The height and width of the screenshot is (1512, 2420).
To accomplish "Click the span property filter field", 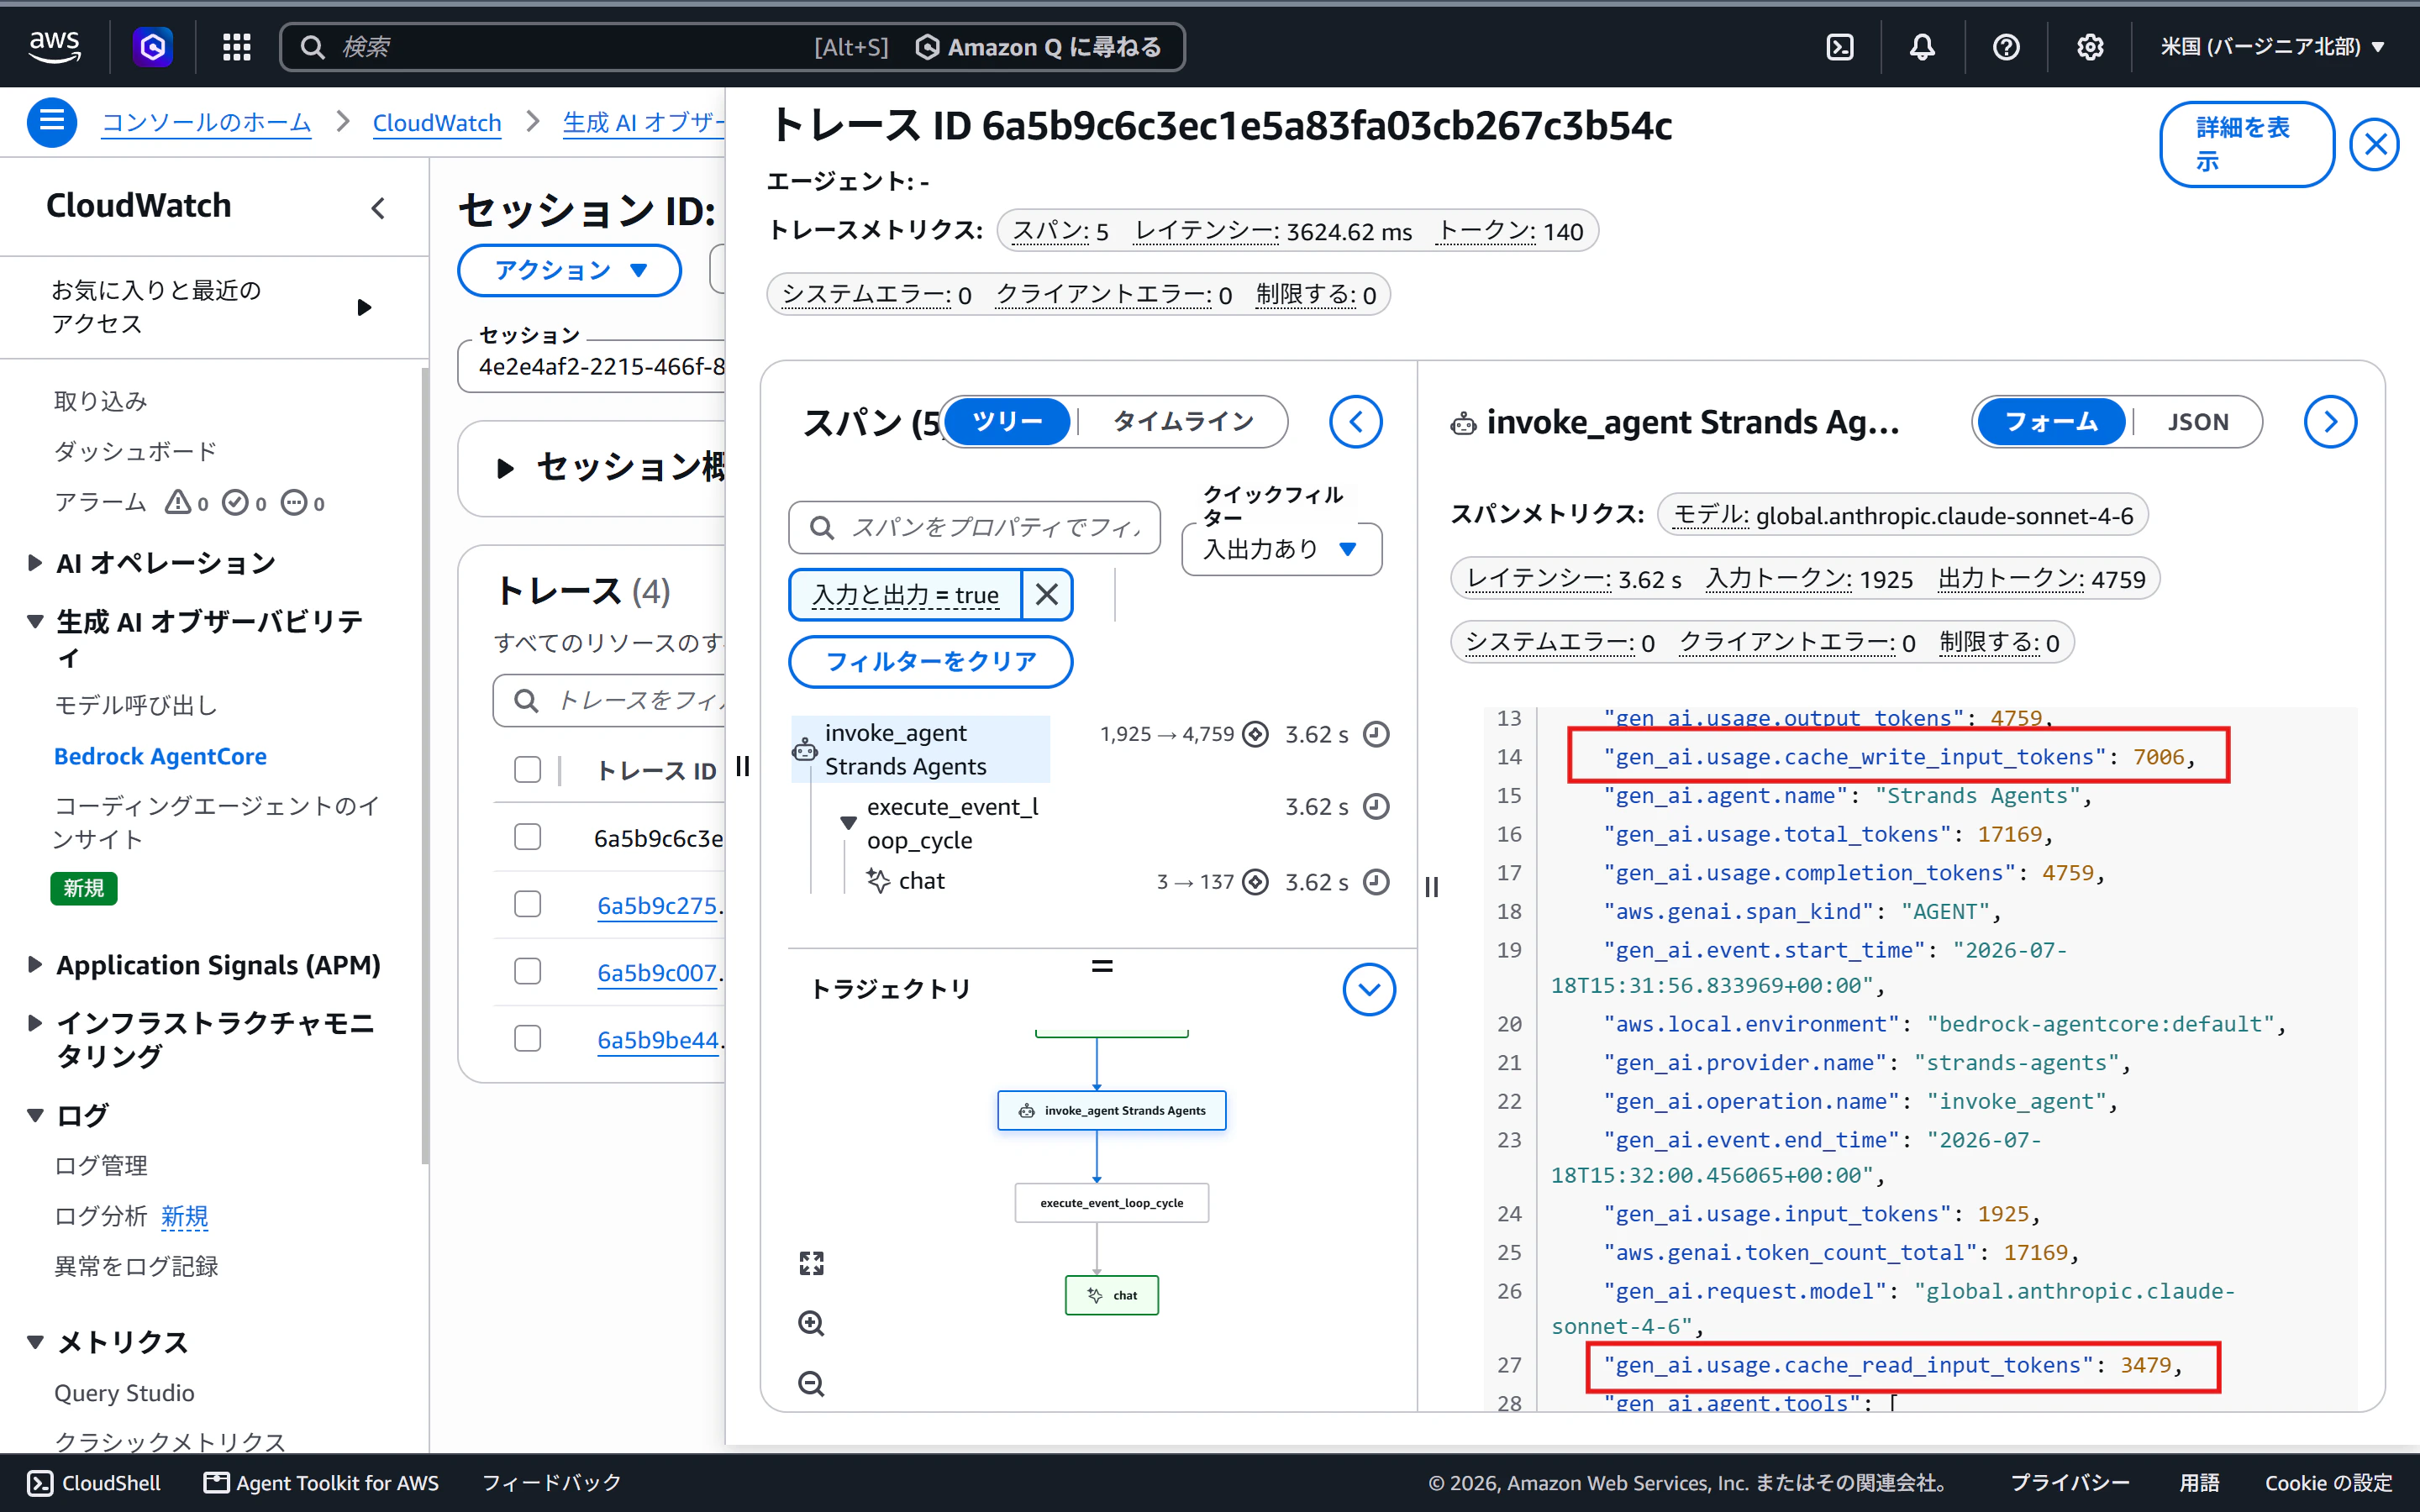I will 974,527.
